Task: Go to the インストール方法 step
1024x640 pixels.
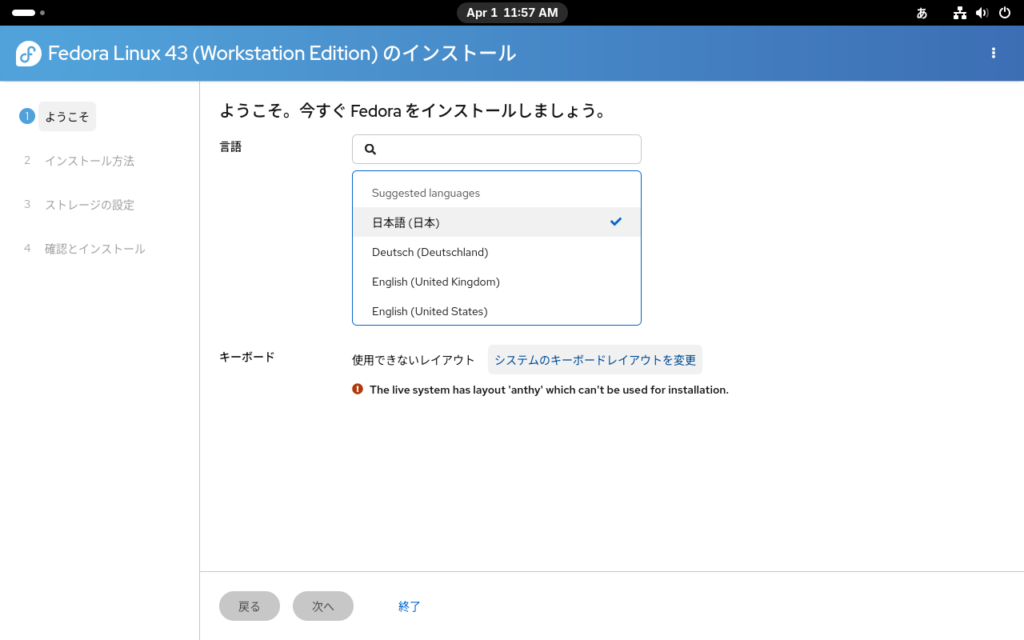Action: (x=89, y=161)
